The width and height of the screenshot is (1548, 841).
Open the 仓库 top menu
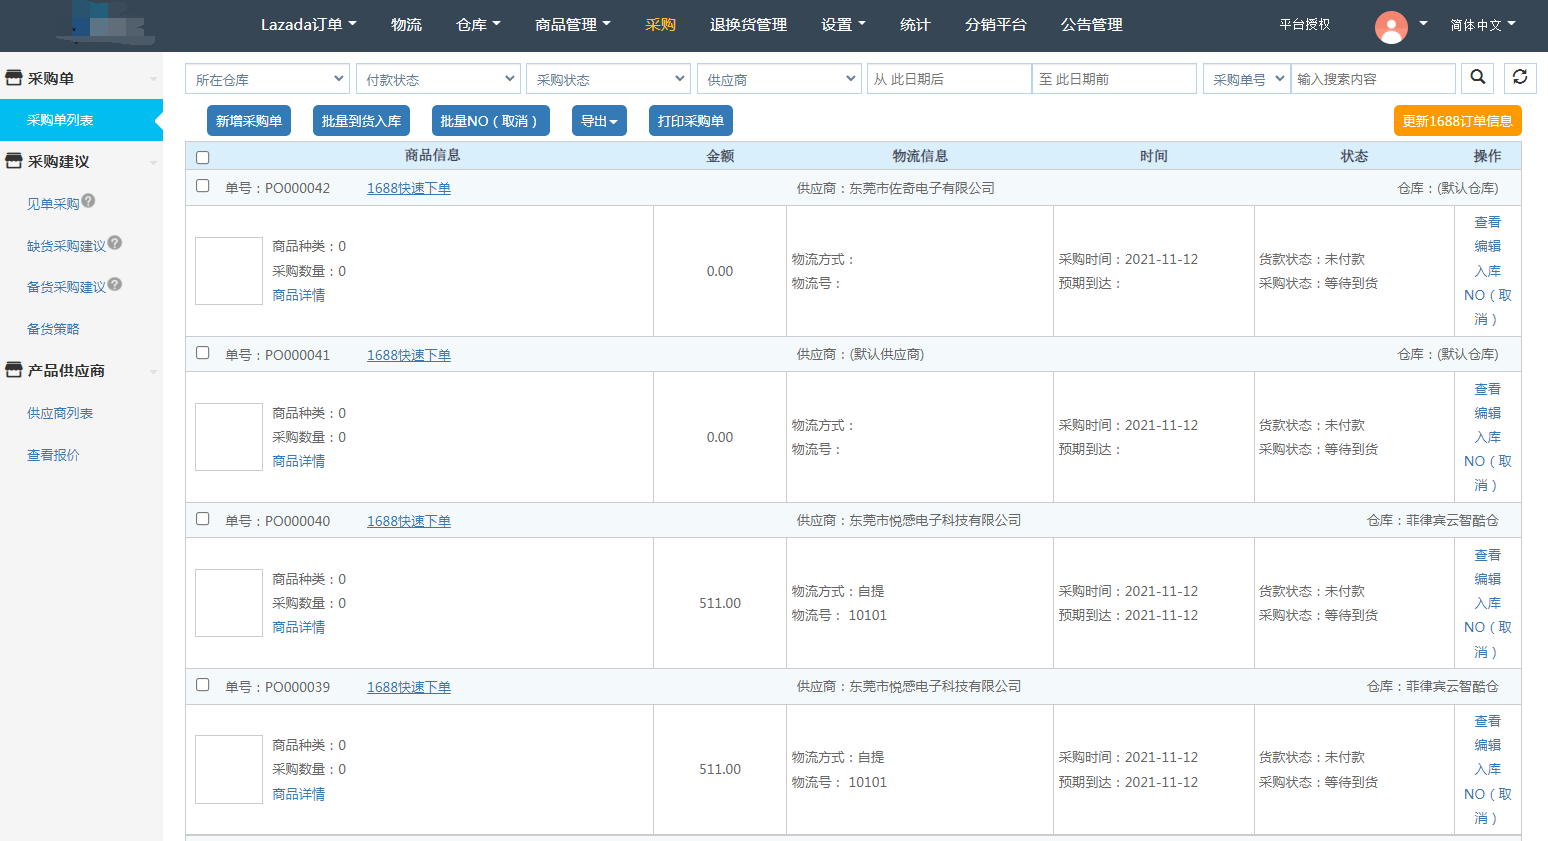point(478,25)
